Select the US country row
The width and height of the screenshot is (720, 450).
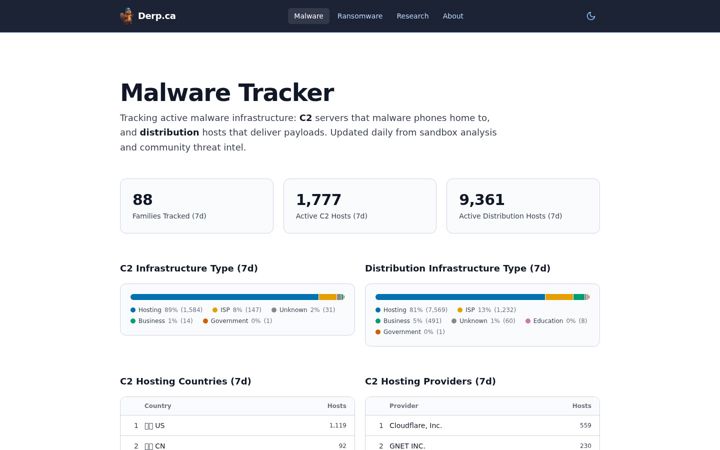[x=237, y=426]
